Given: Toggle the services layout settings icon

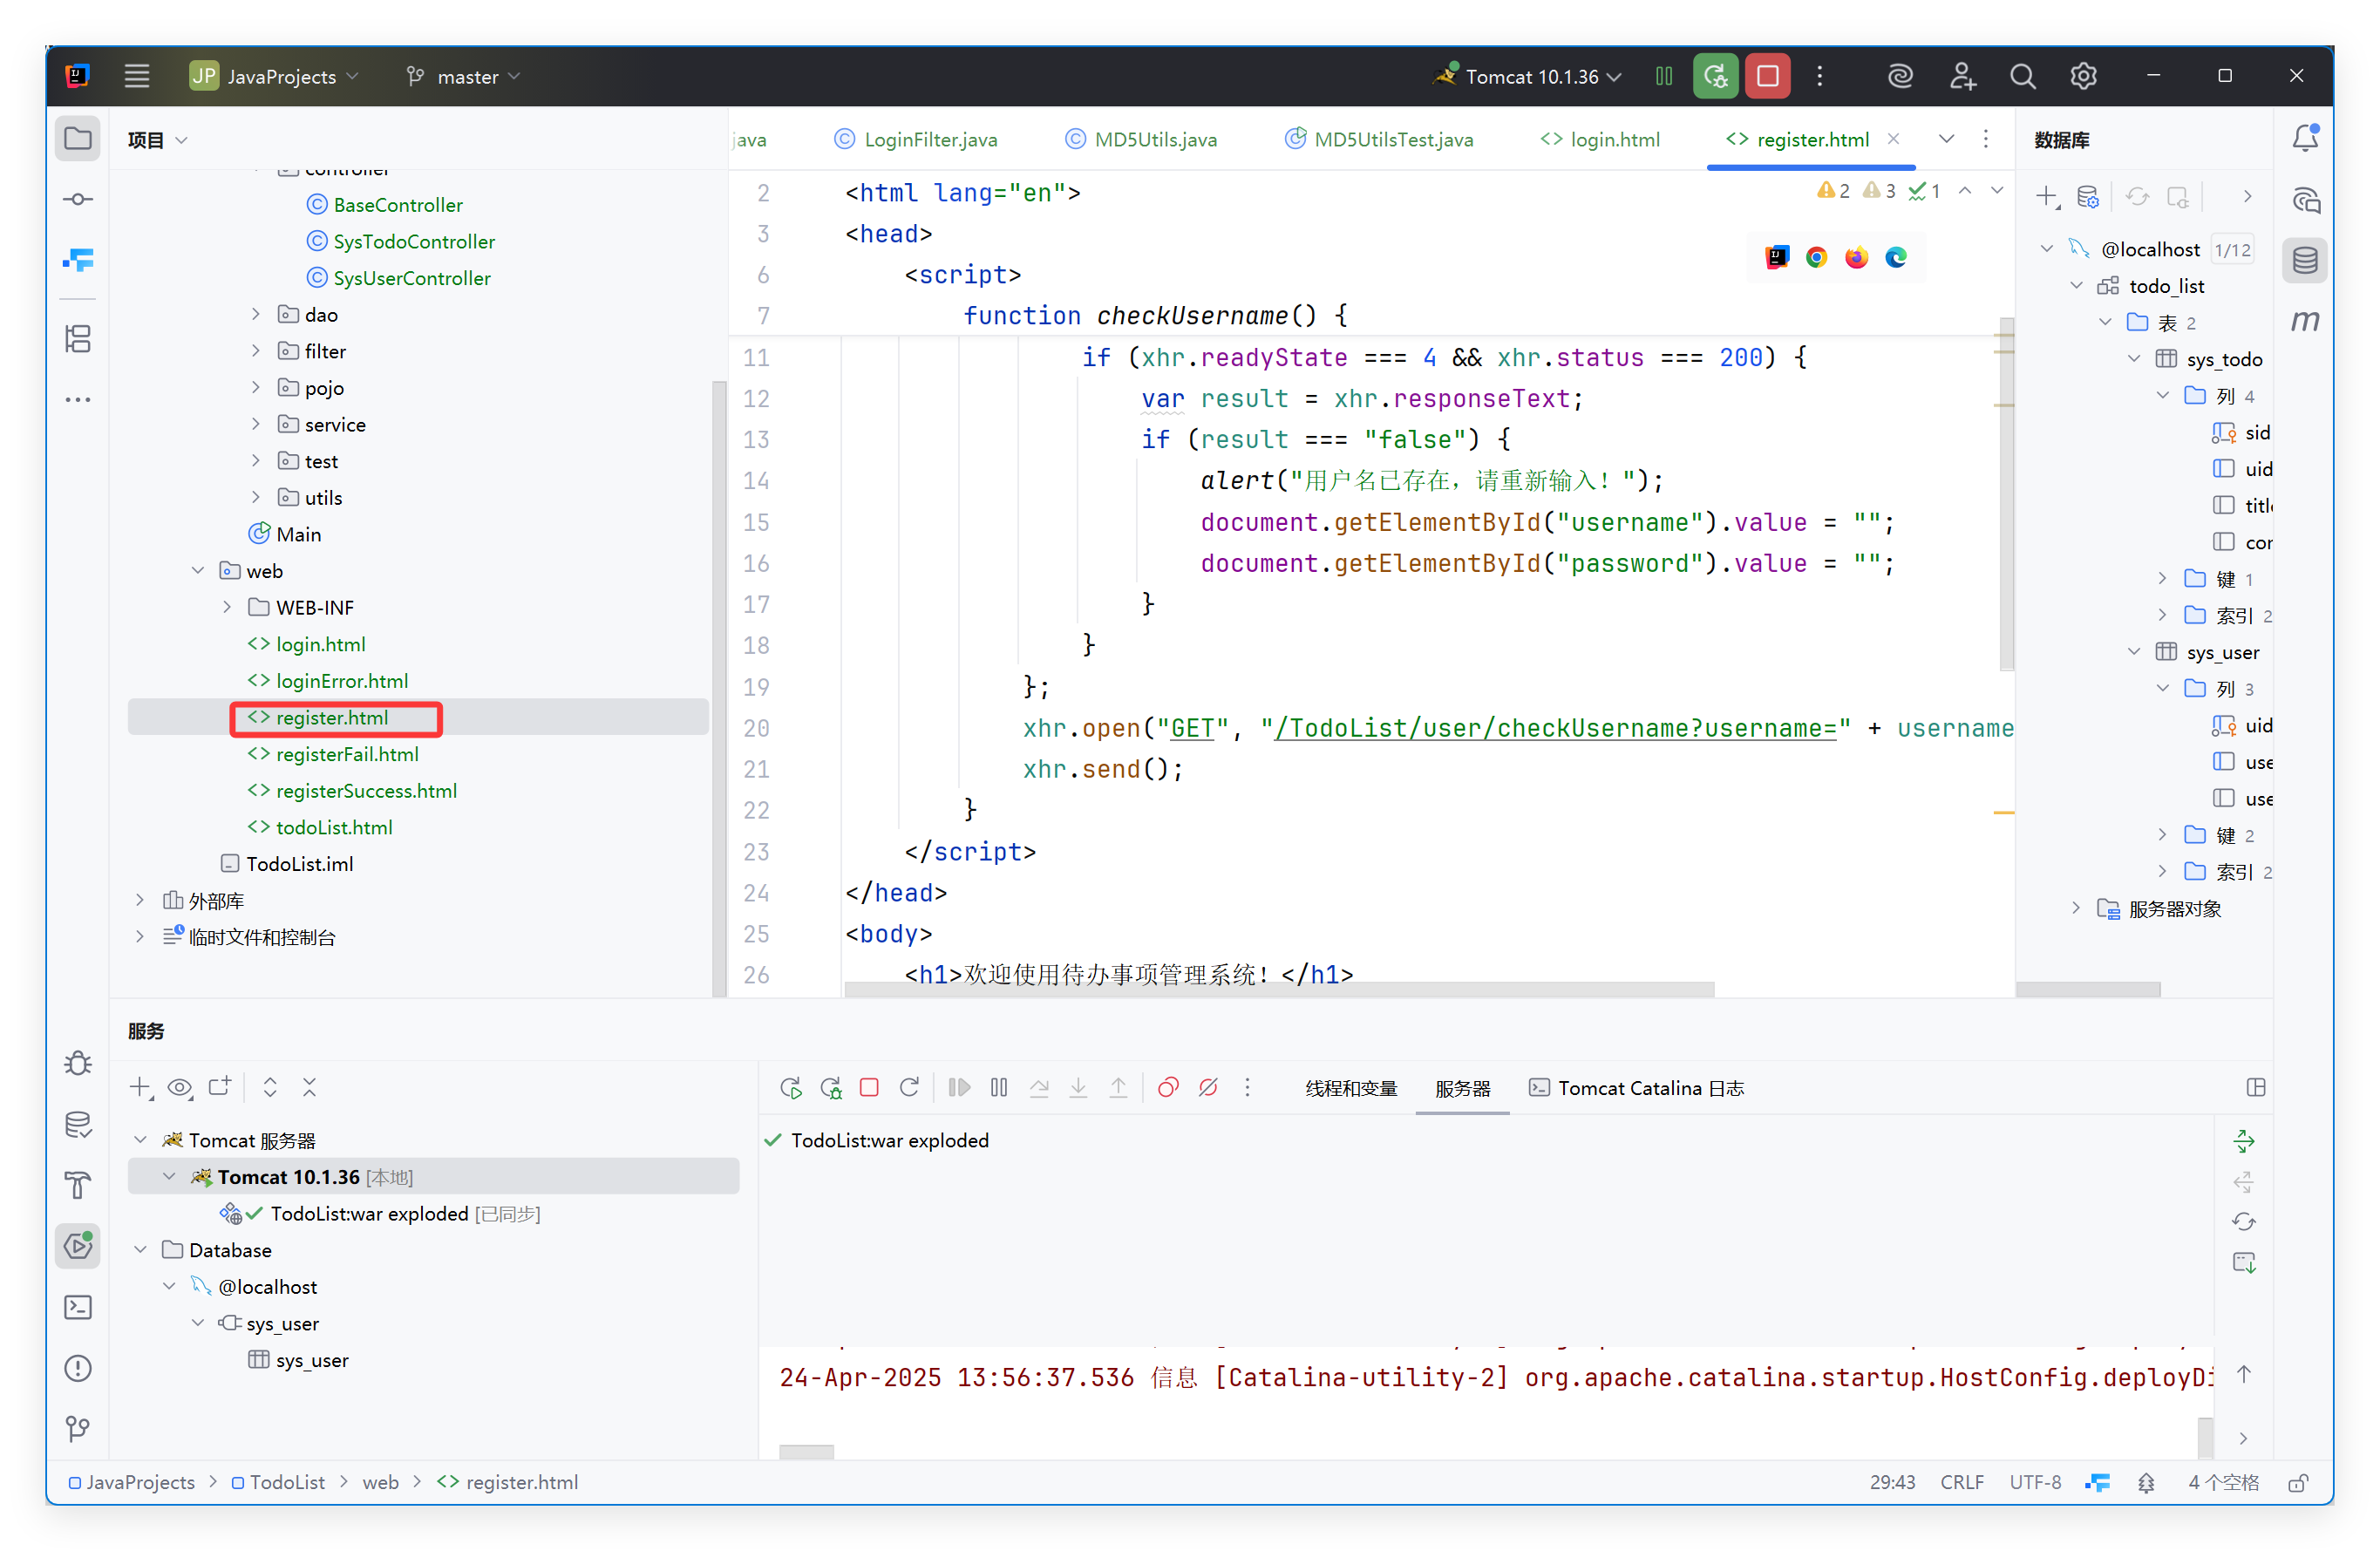Looking at the screenshot, I should coord(2256,1087).
